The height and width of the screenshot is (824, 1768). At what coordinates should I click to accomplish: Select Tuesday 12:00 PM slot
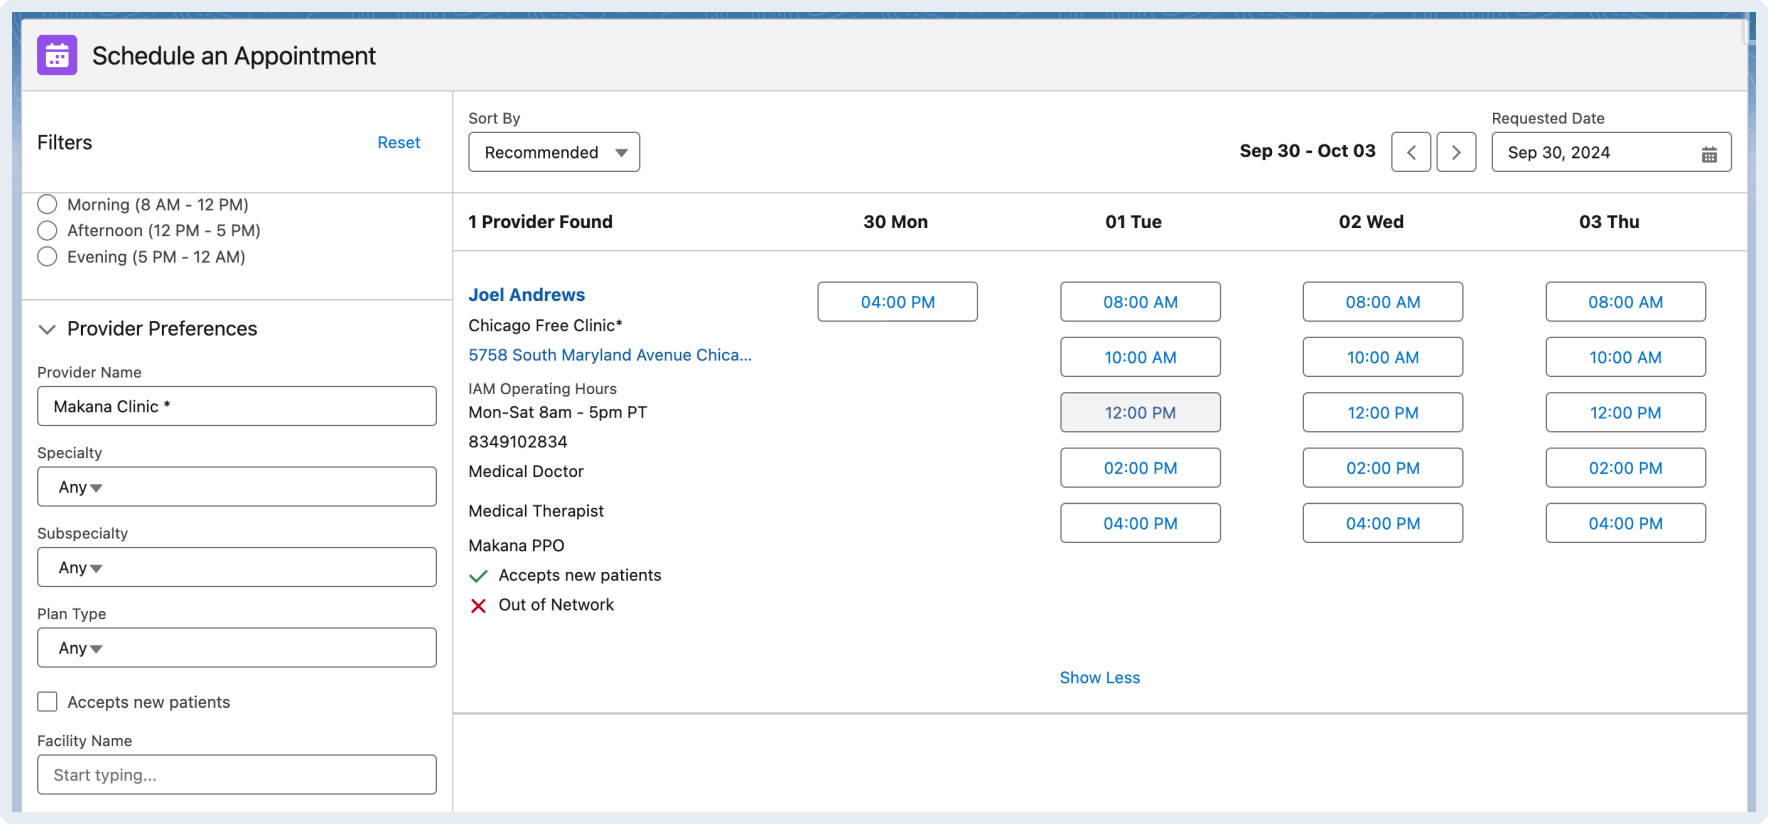tap(1140, 412)
